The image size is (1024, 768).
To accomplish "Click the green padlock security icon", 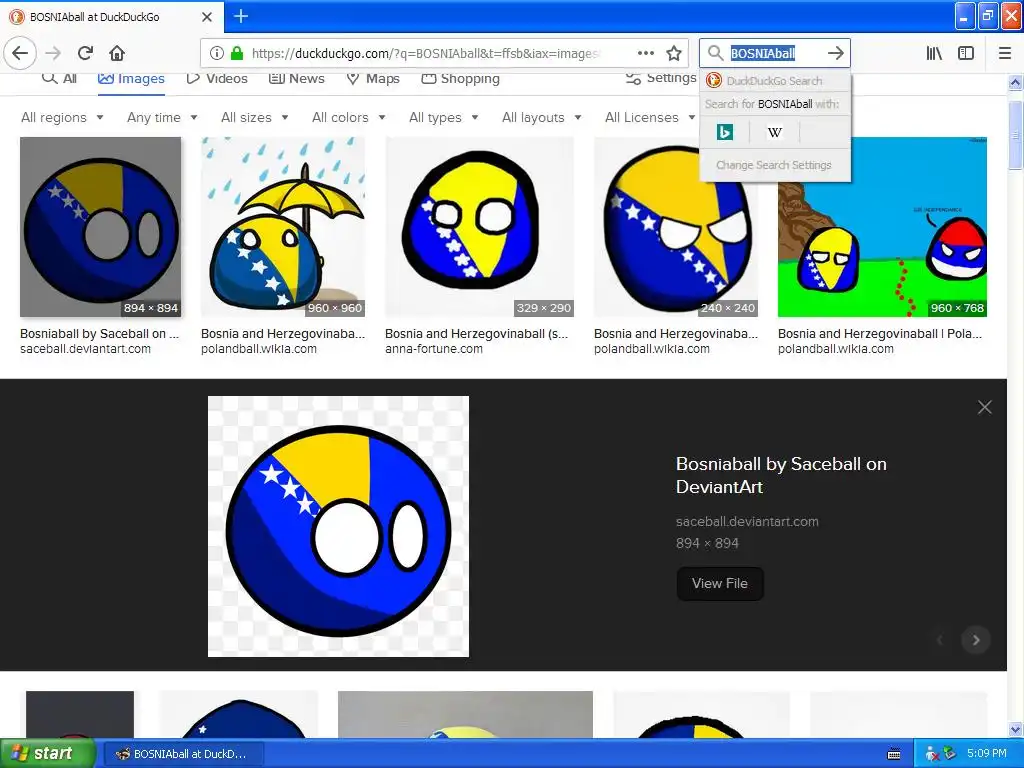I will click(237, 53).
